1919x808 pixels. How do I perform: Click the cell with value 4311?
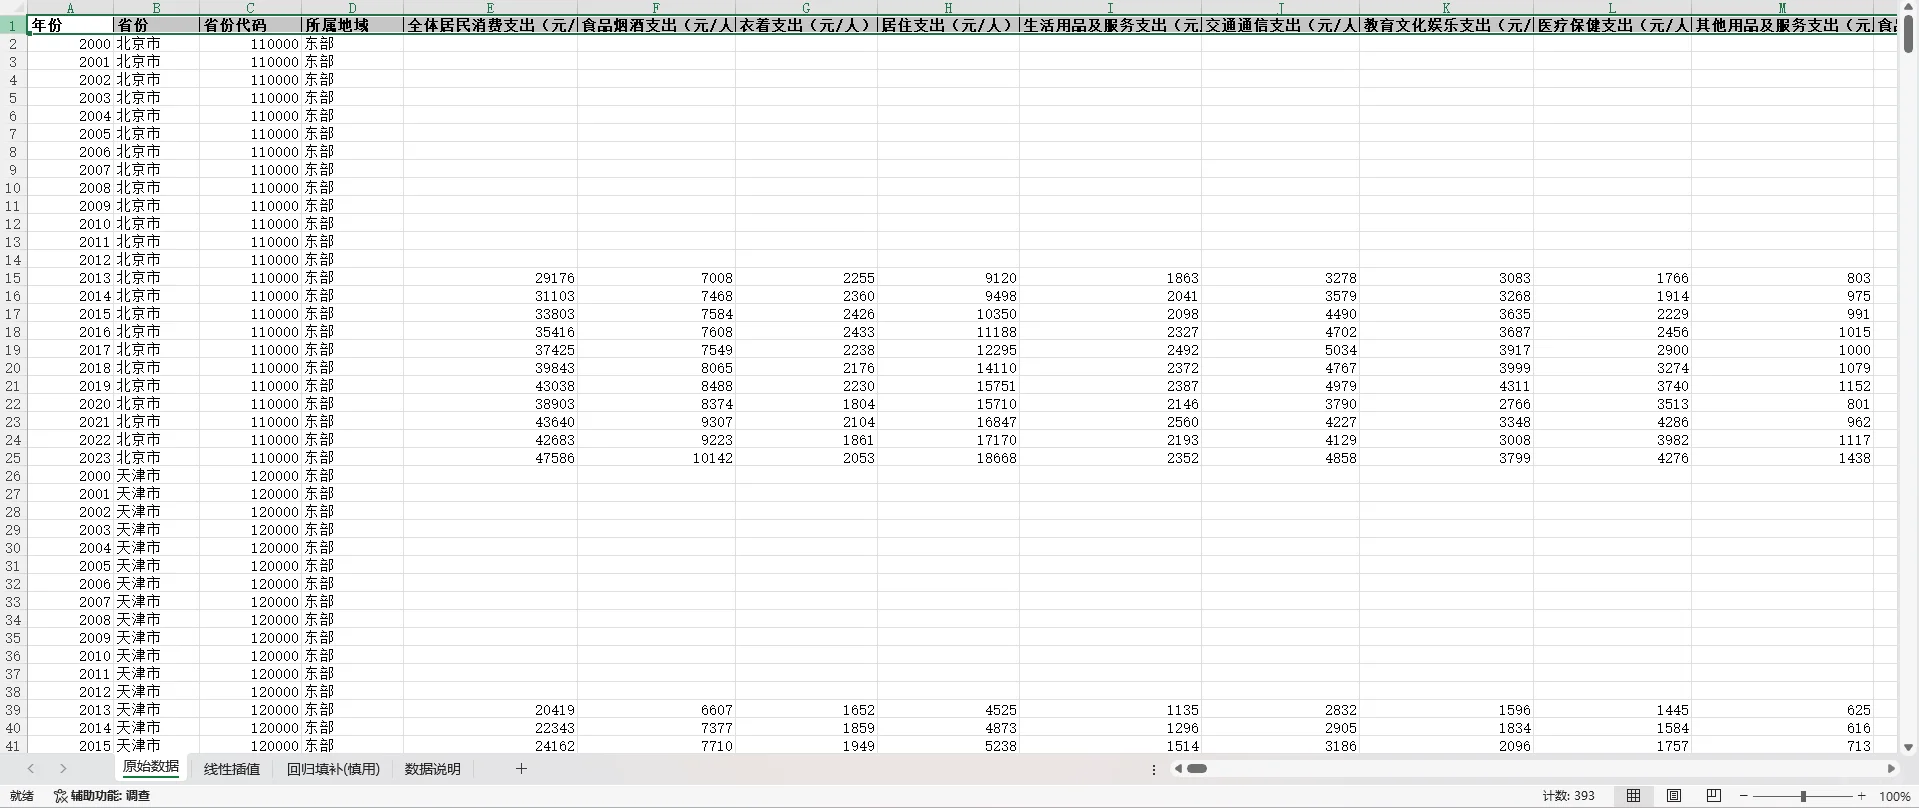pos(1446,386)
